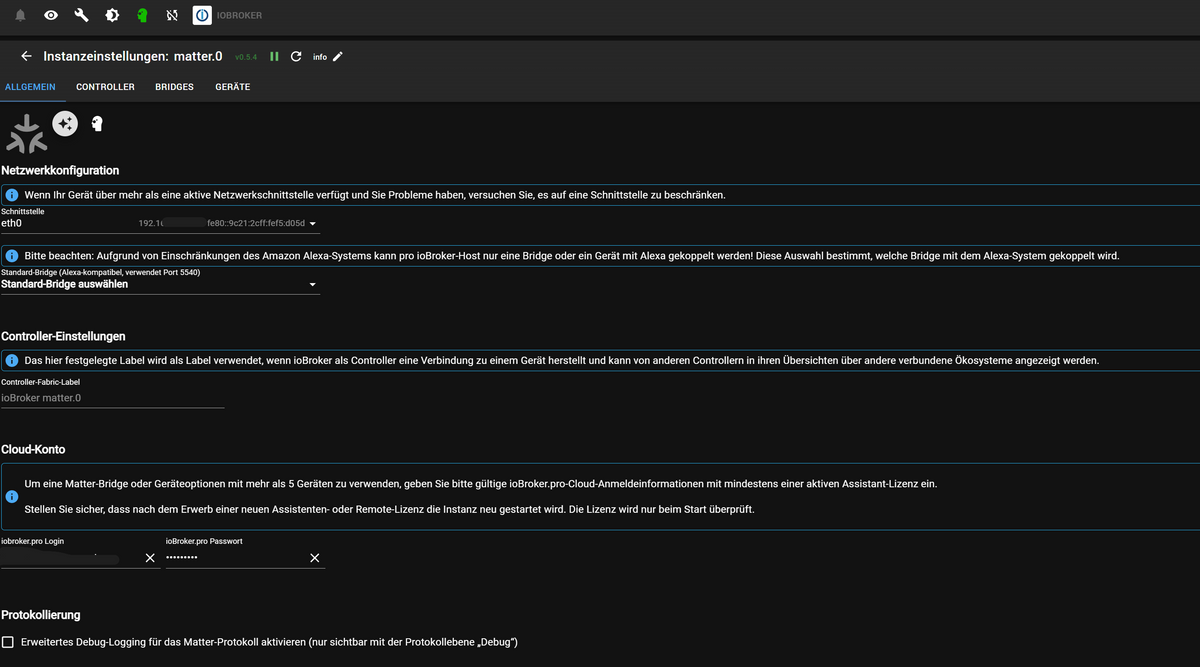The width and height of the screenshot is (1200, 667).
Task: Clear the ioBroker.pro Passwort field
Action: [315, 558]
